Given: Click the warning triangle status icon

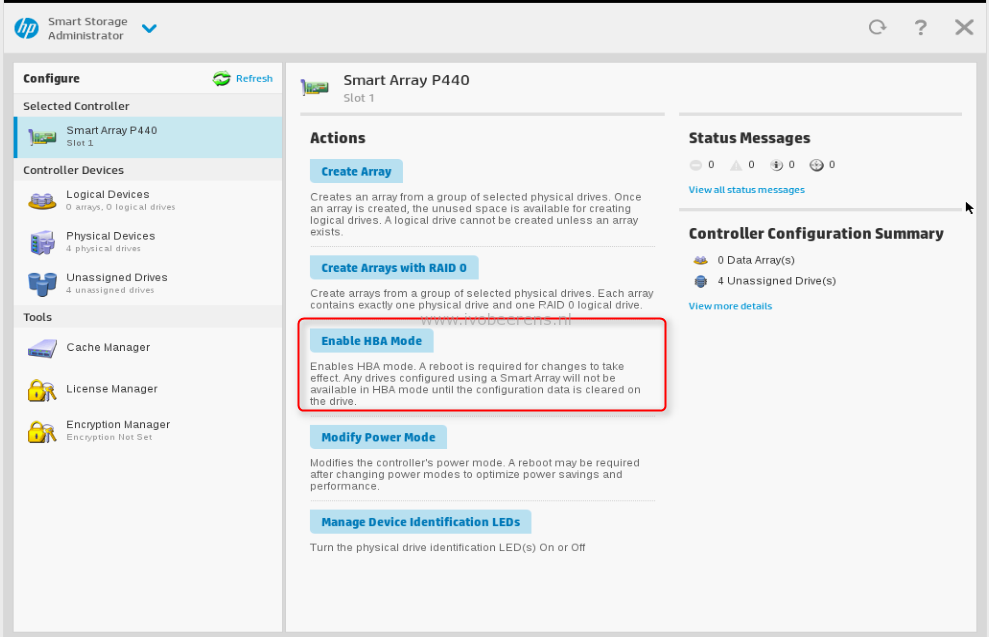Looking at the screenshot, I should coord(736,165).
